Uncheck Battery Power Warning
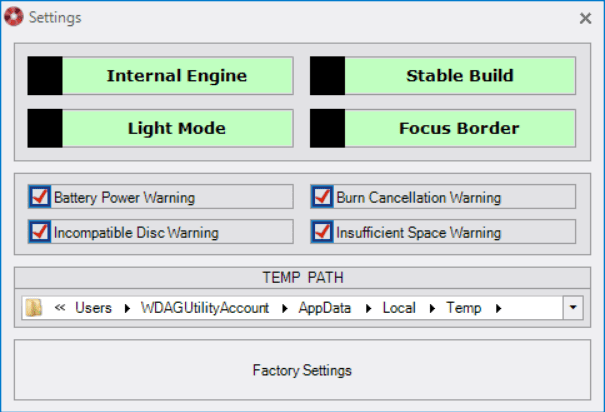Image resolution: width=605 pixels, height=412 pixels. pyautogui.click(x=40, y=197)
